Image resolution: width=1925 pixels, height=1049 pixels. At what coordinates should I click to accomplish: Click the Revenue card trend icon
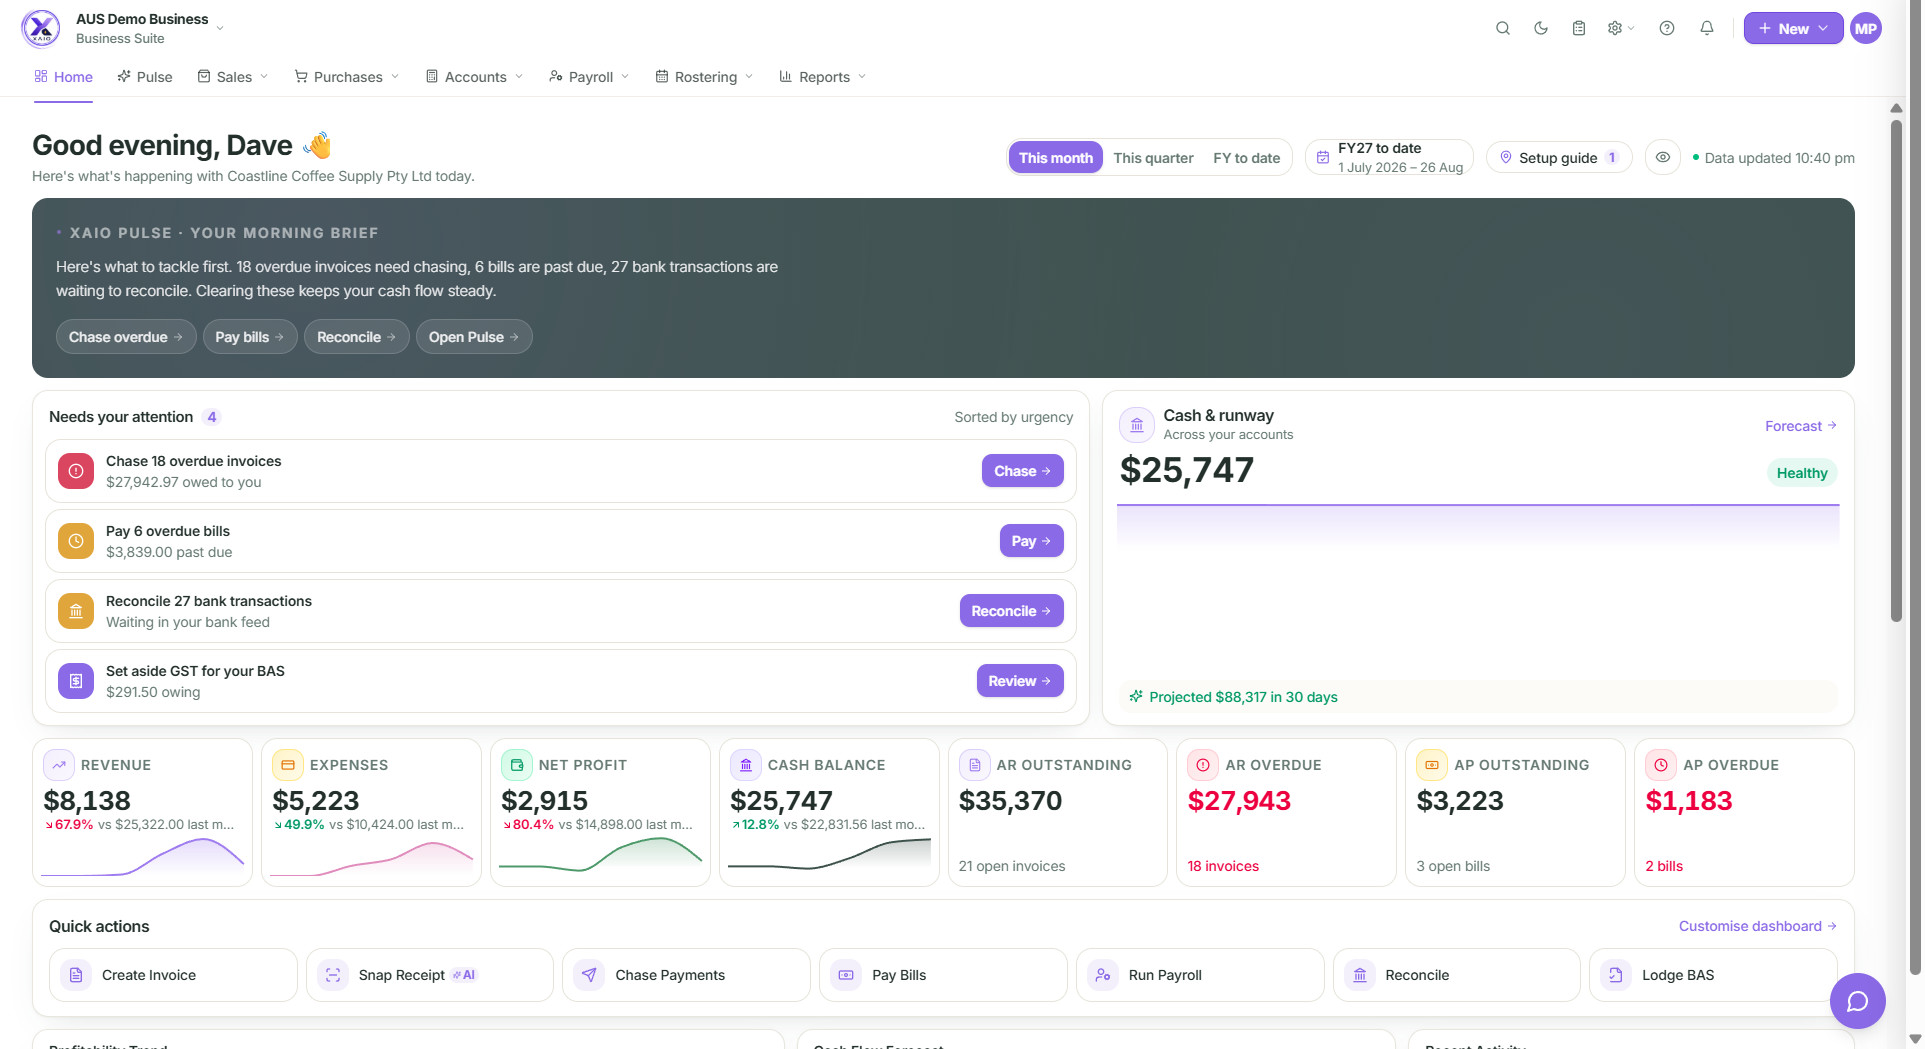(x=59, y=765)
